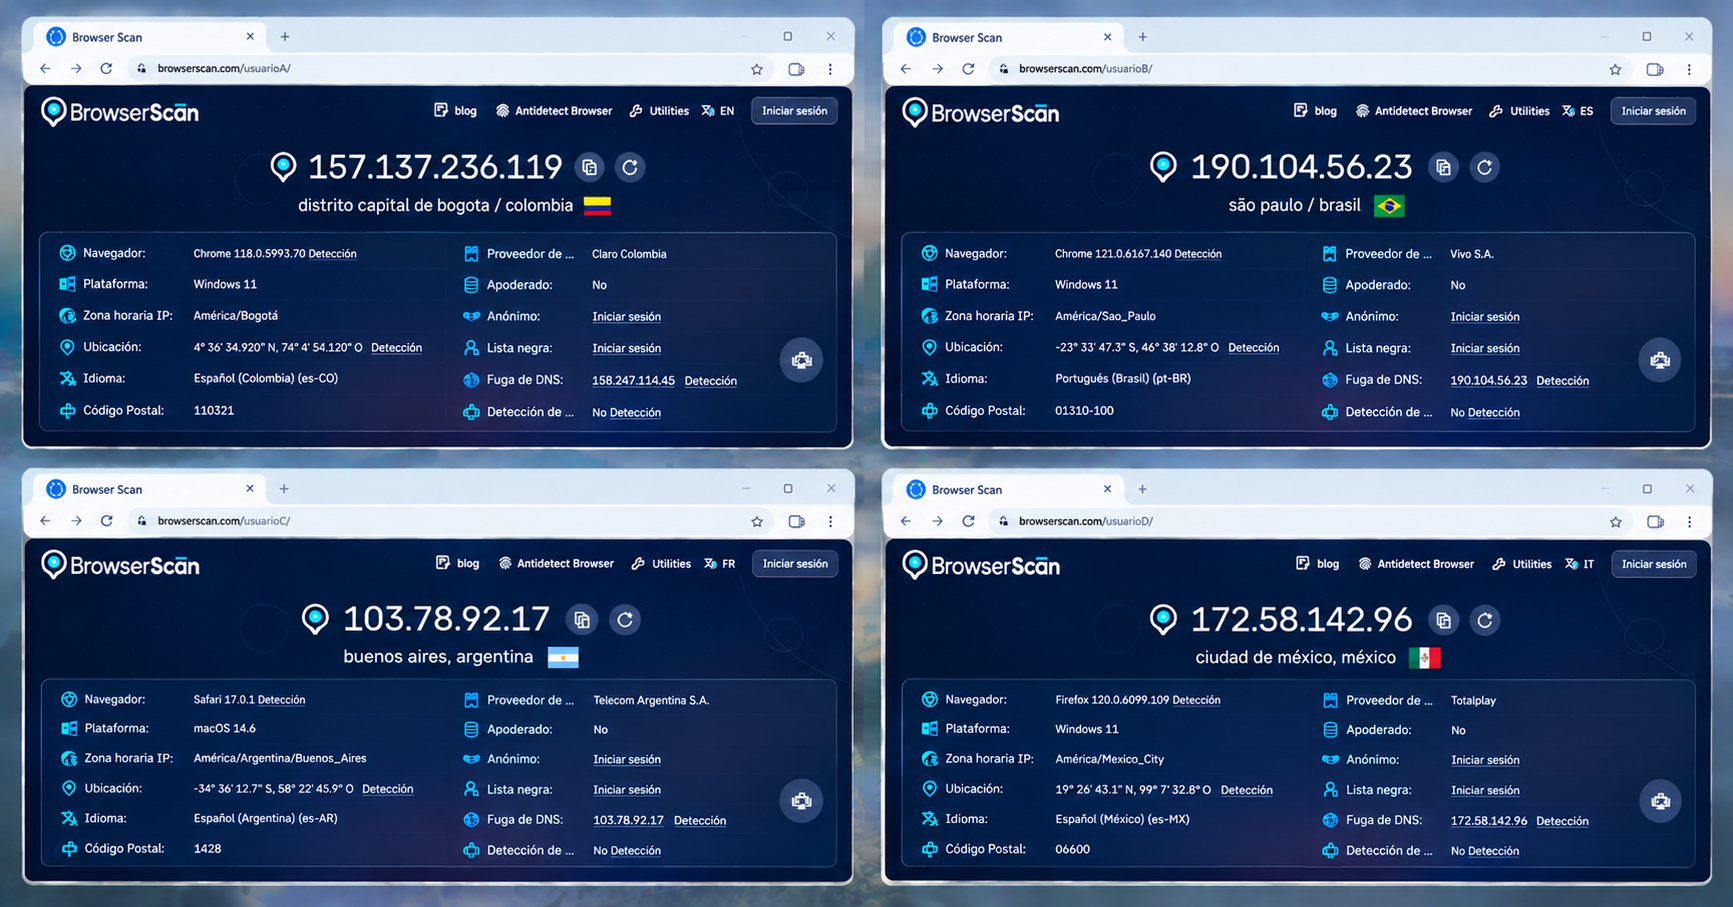The height and width of the screenshot is (907, 1733).
Task: Refresh the 103.78.92.17 IP result
Action: click(x=625, y=620)
